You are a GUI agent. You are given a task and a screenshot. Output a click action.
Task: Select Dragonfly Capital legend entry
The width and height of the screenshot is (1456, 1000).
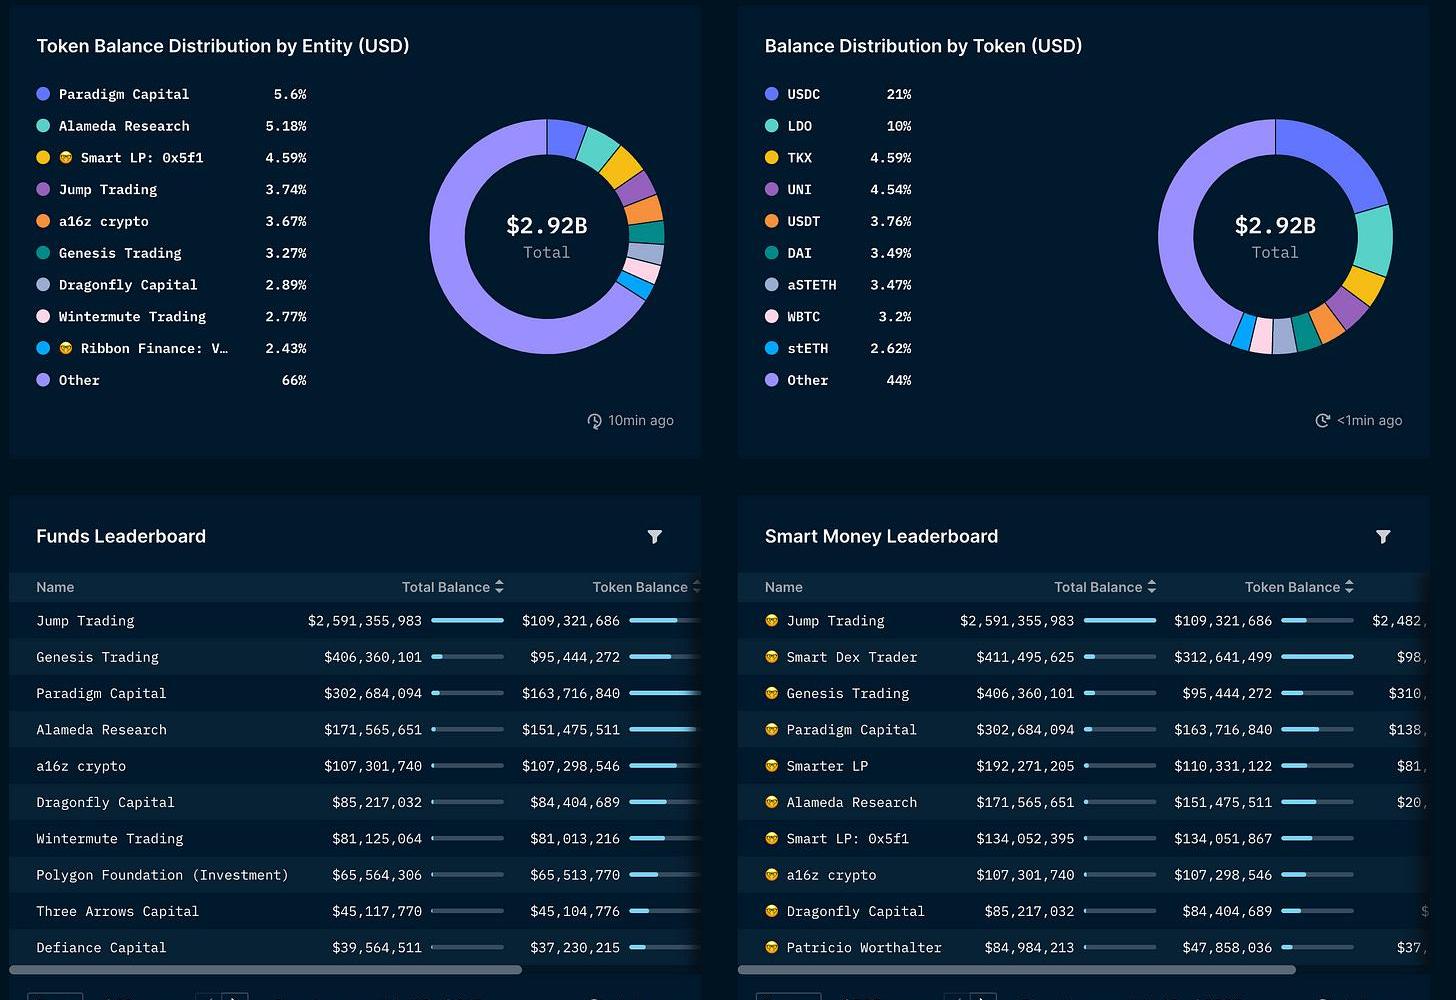pos(171,285)
